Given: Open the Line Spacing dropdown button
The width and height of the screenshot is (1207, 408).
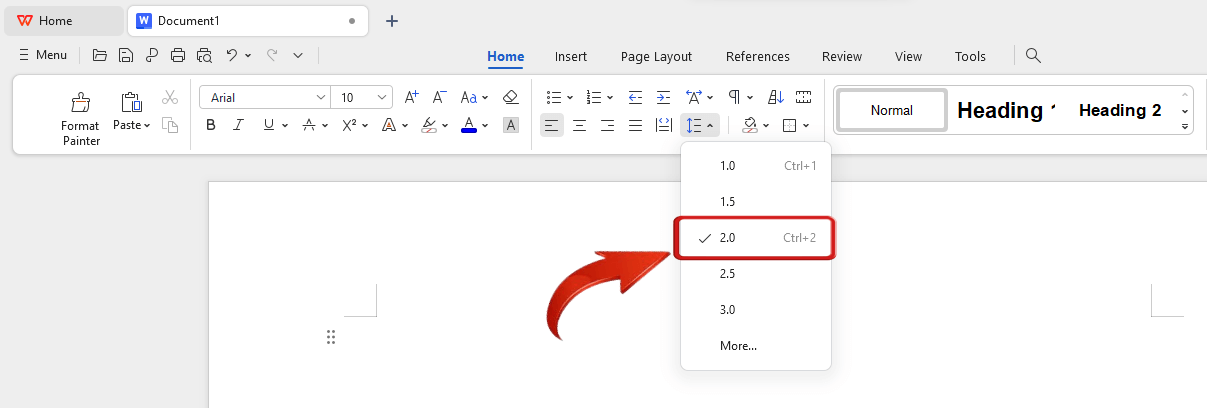Looking at the screenshot, I should [699, 125].
